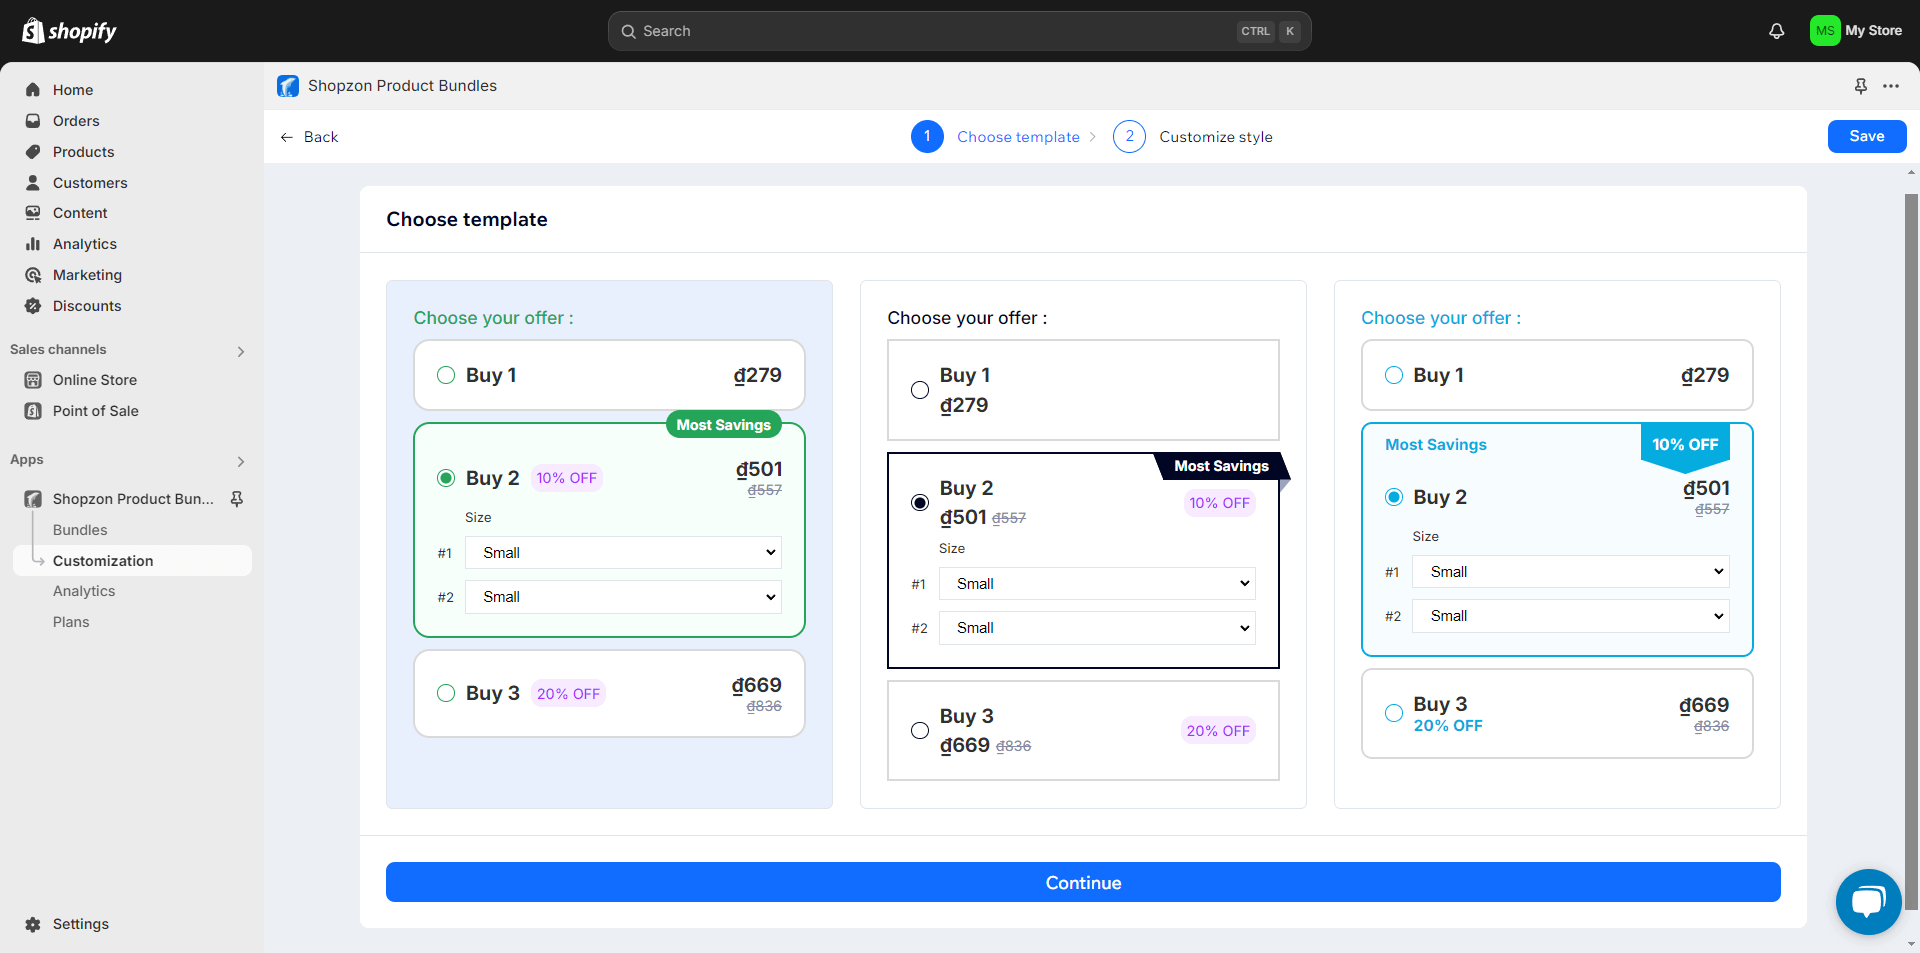Open the live chat bubble
This screenshot has width=1920, height=953.
pos(1868,901)
